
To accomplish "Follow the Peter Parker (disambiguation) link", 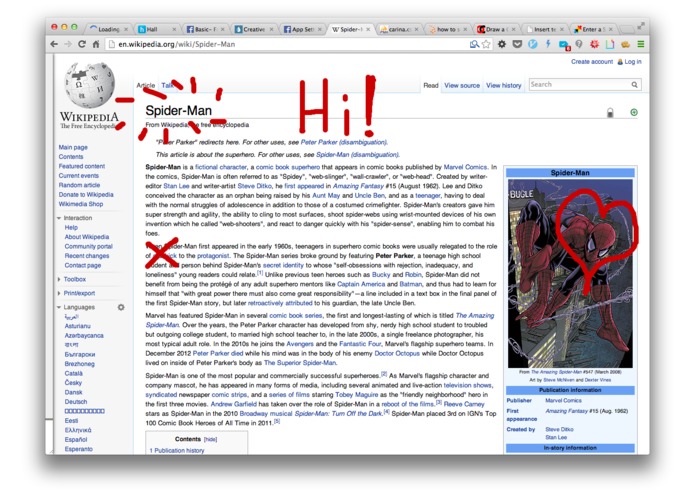I will 344,142.
